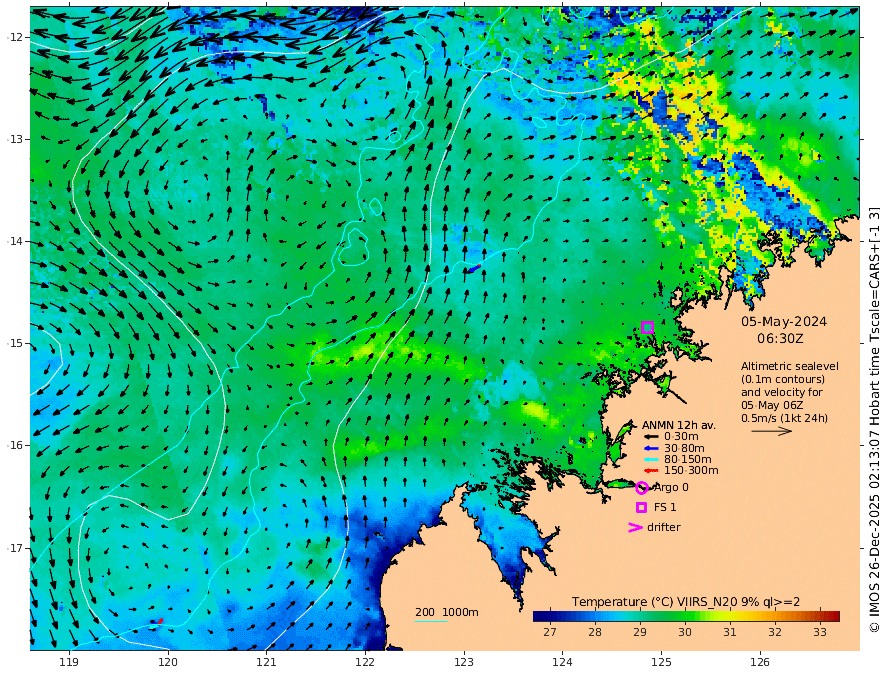Click the magenta drifter arrowhead legend symbol
880x680 pixels.
click(635, 527)
